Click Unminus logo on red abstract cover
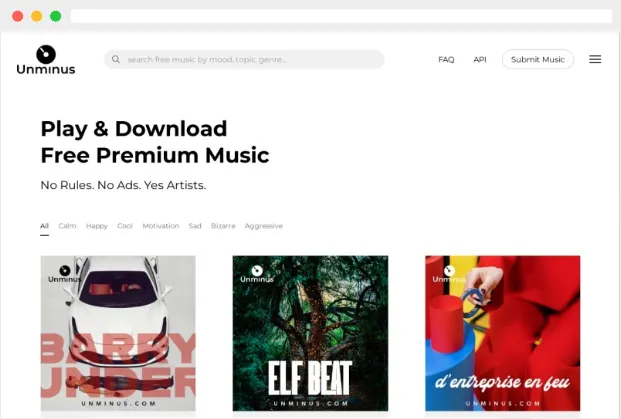 (x=449, y=274)
